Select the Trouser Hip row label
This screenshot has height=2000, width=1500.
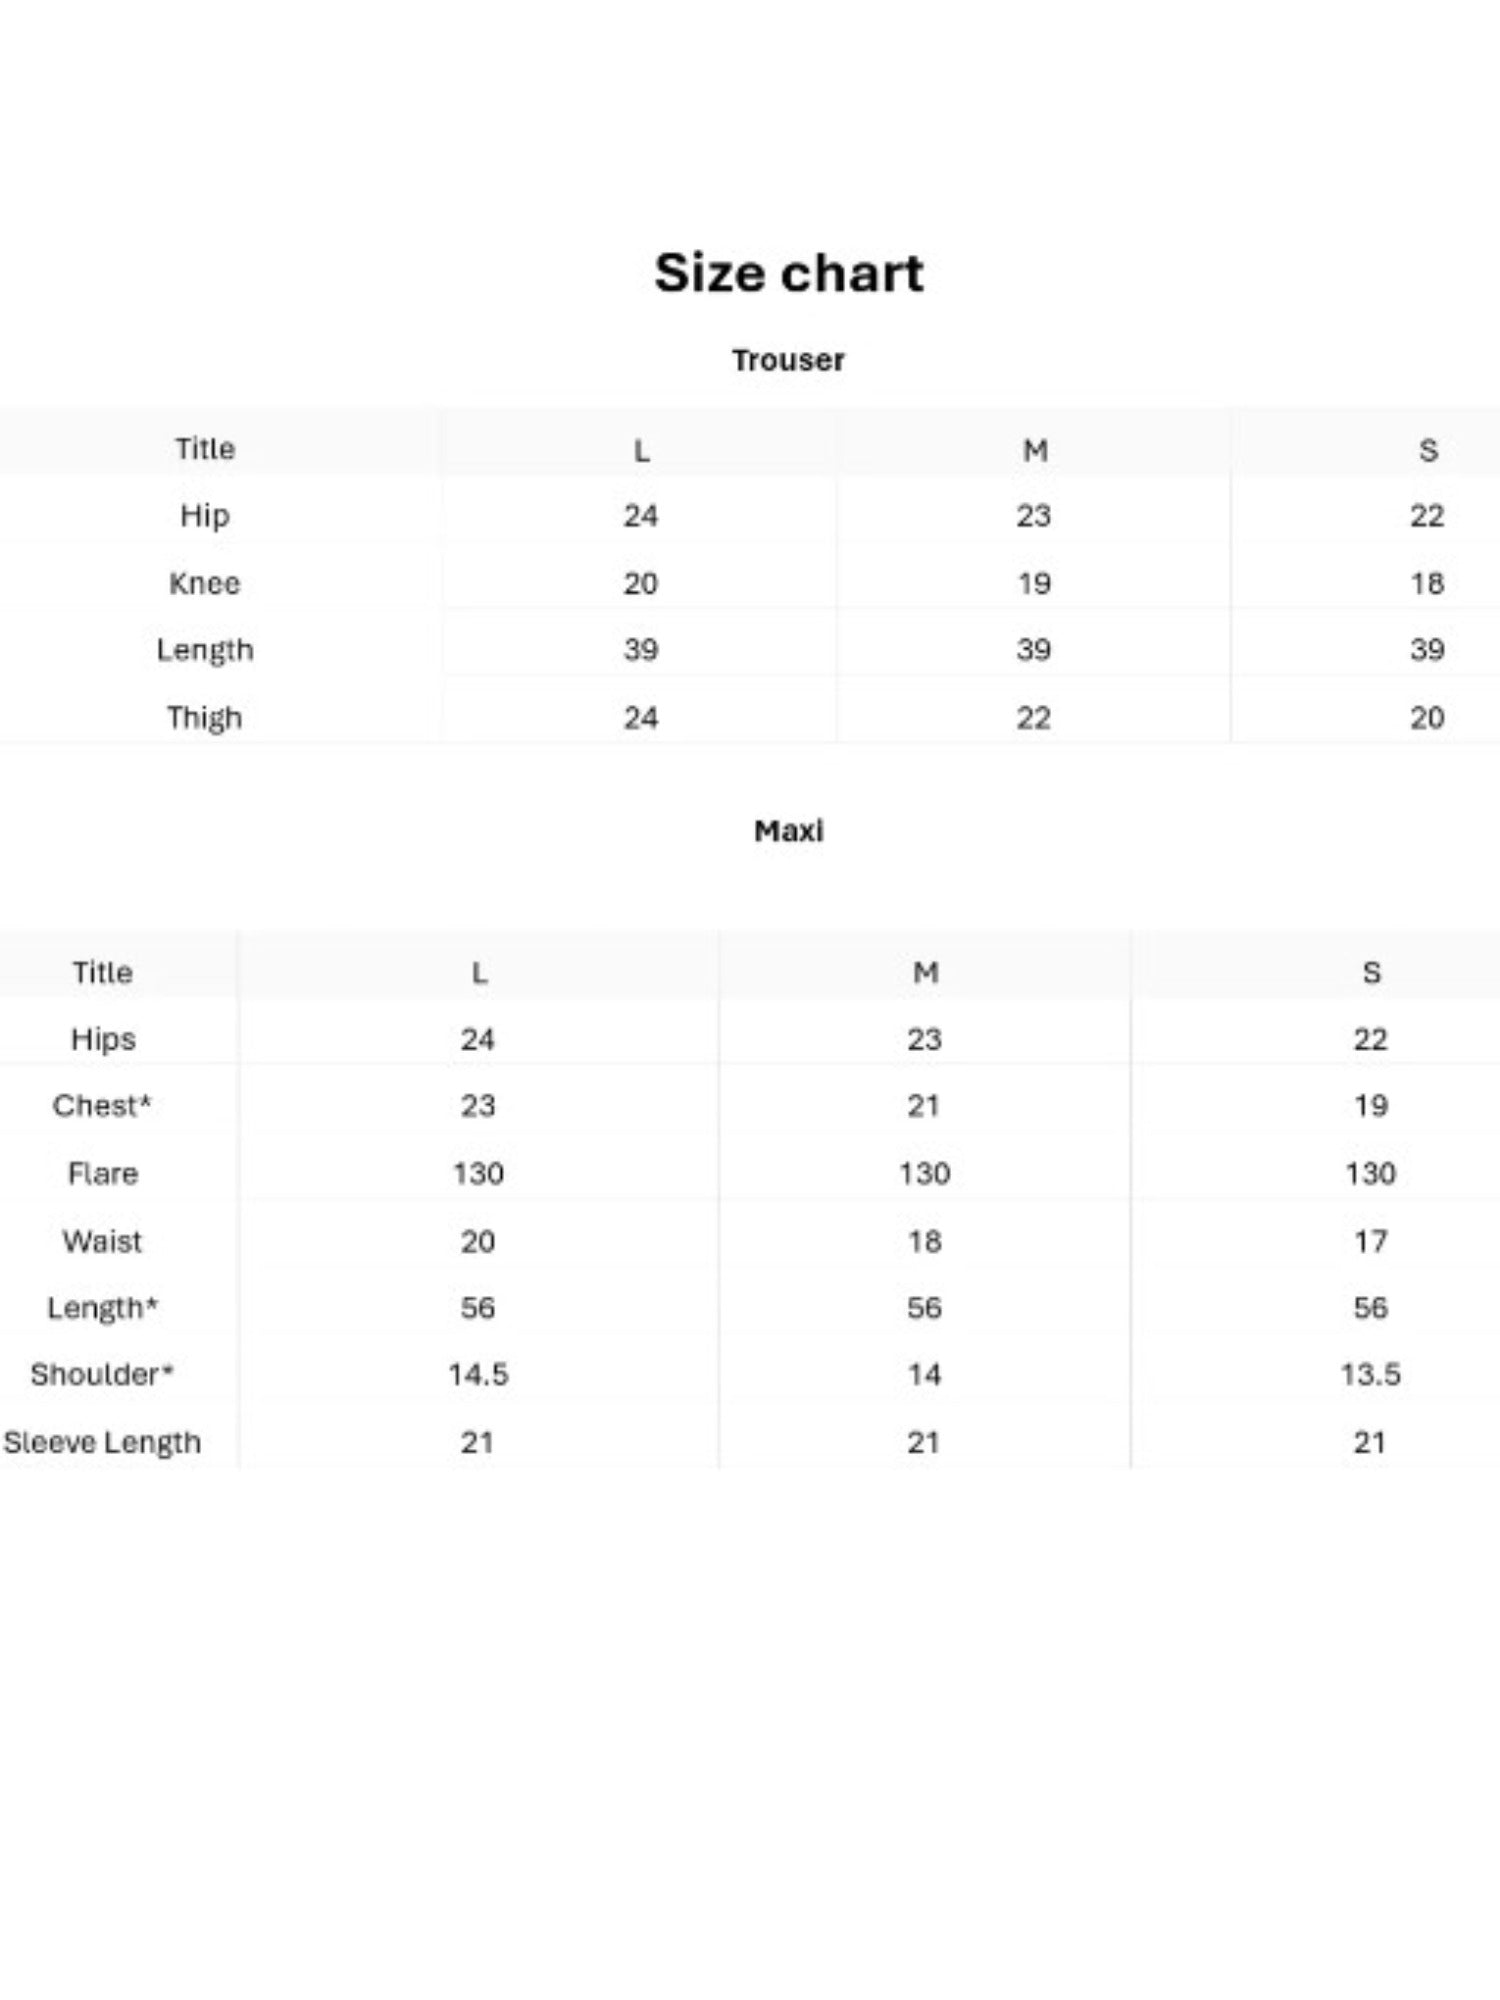tap(204, 516)
